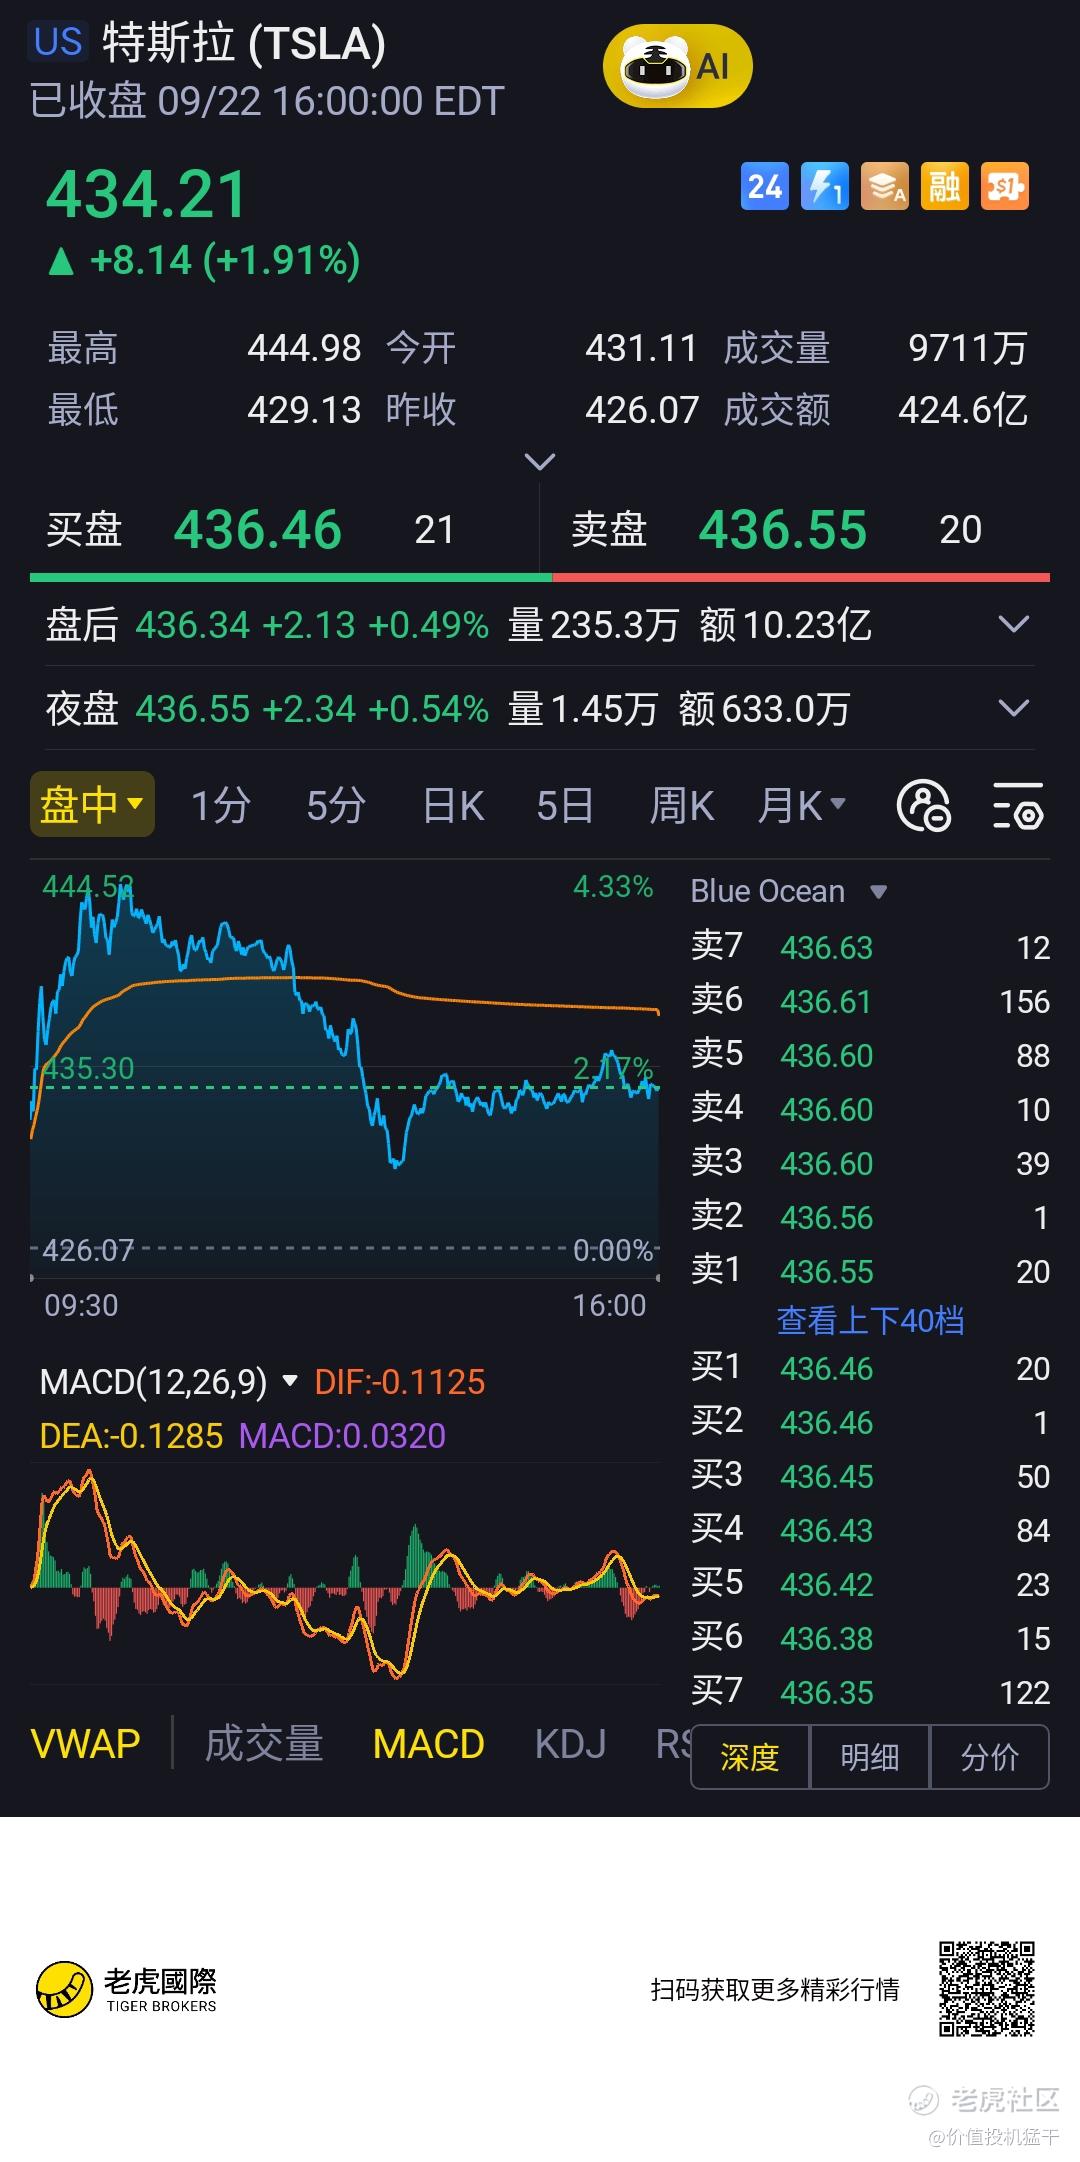Open the 盘中 session dropdown
This screenshot has width=1080, height=2162.
[92, 804]
